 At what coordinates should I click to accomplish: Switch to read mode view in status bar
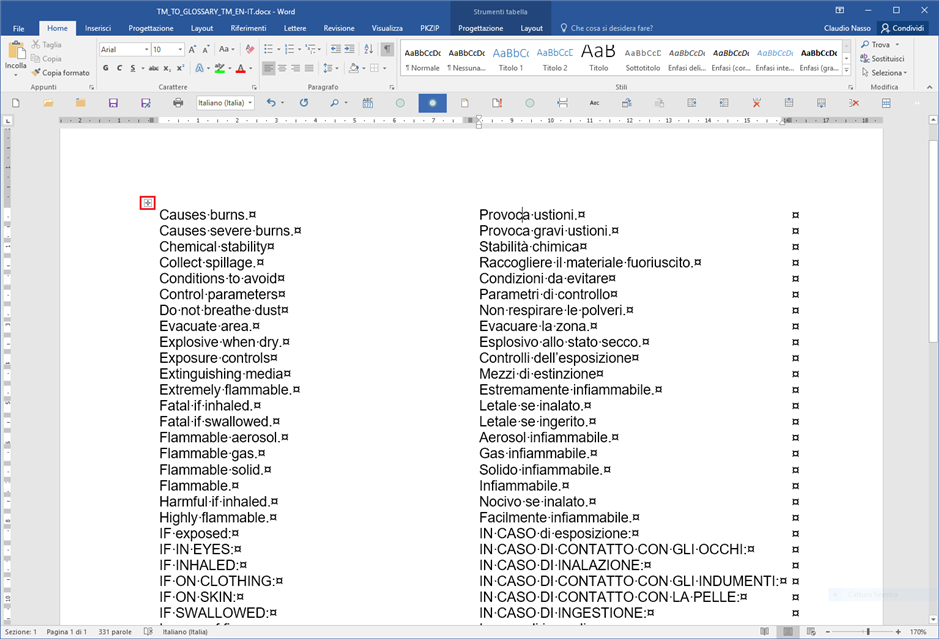[764, 632]
